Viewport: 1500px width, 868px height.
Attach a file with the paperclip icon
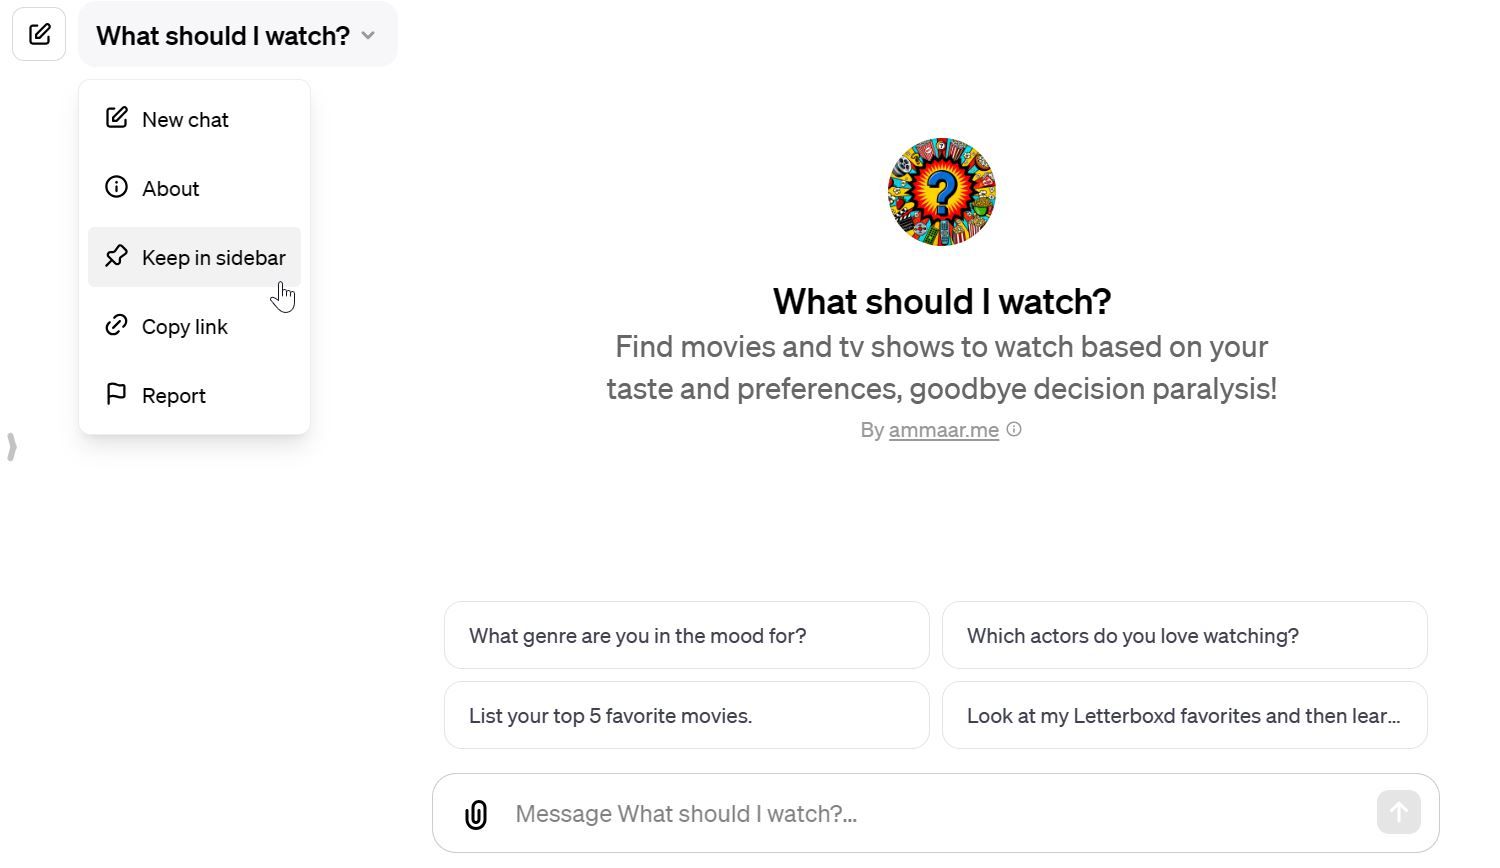(476, 814)
